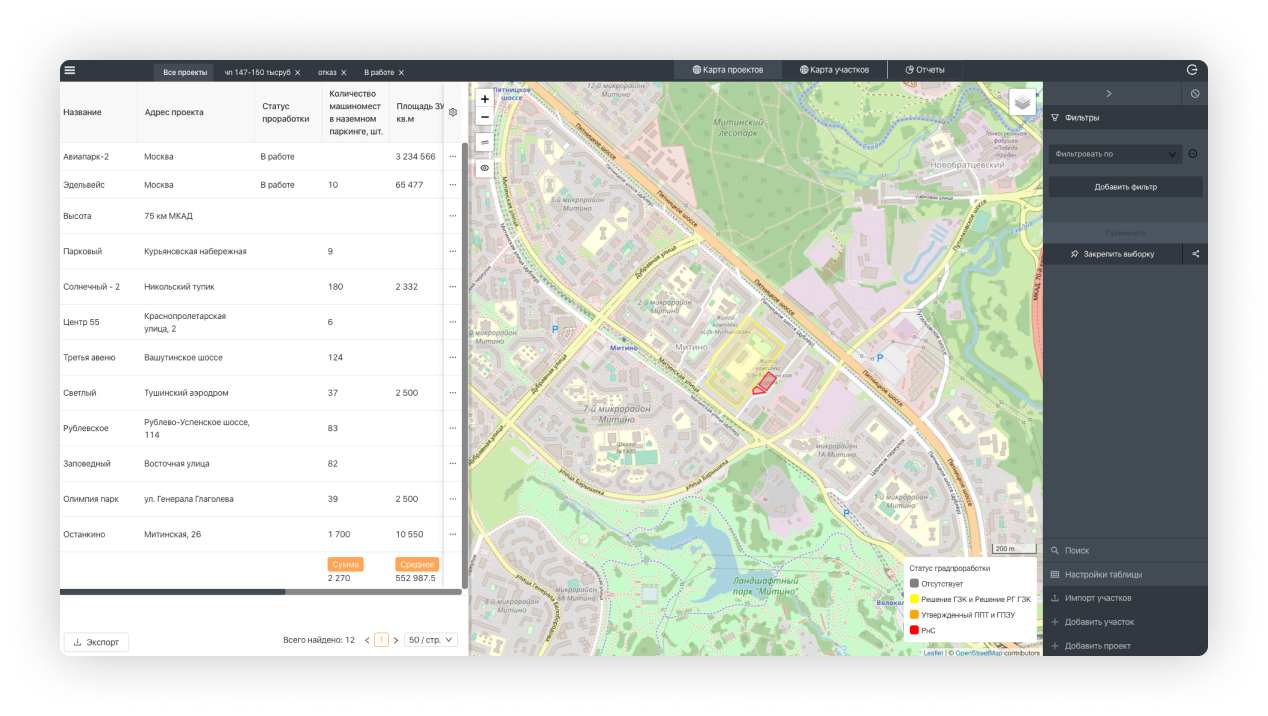Open row menu for Третья авеню
Viewport: 1268px width, 716px height.
[x=453, y=357]
